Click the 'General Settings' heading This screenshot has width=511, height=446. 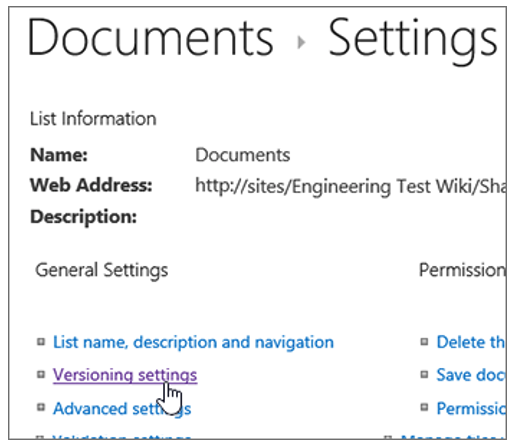coord(102,271)
